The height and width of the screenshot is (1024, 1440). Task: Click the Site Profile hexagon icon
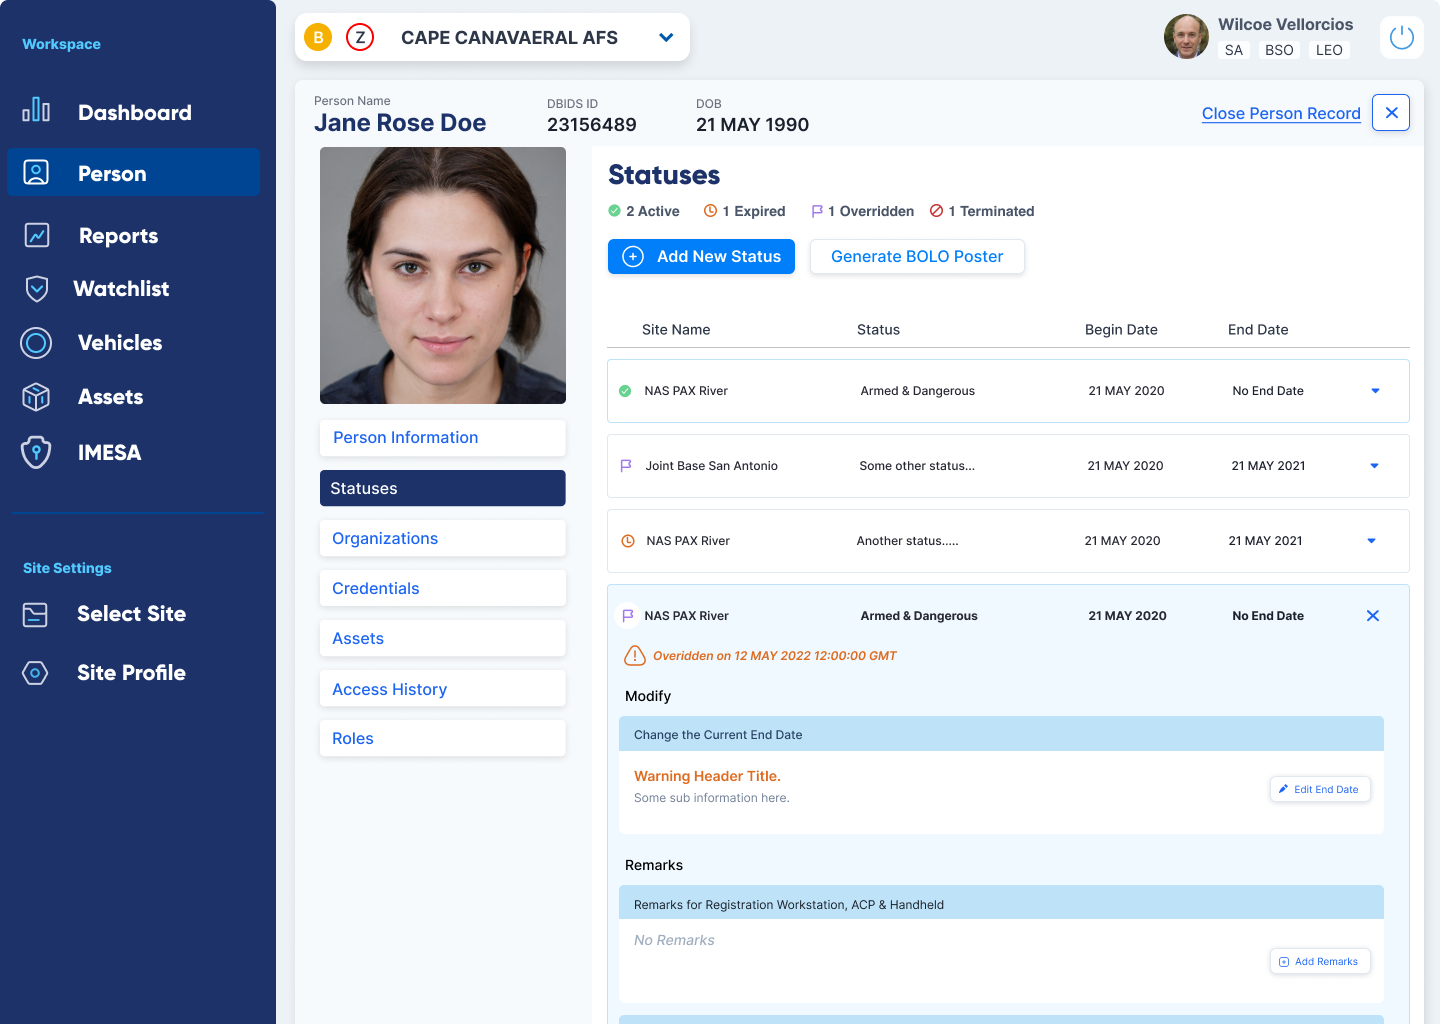tap(35, 673)
